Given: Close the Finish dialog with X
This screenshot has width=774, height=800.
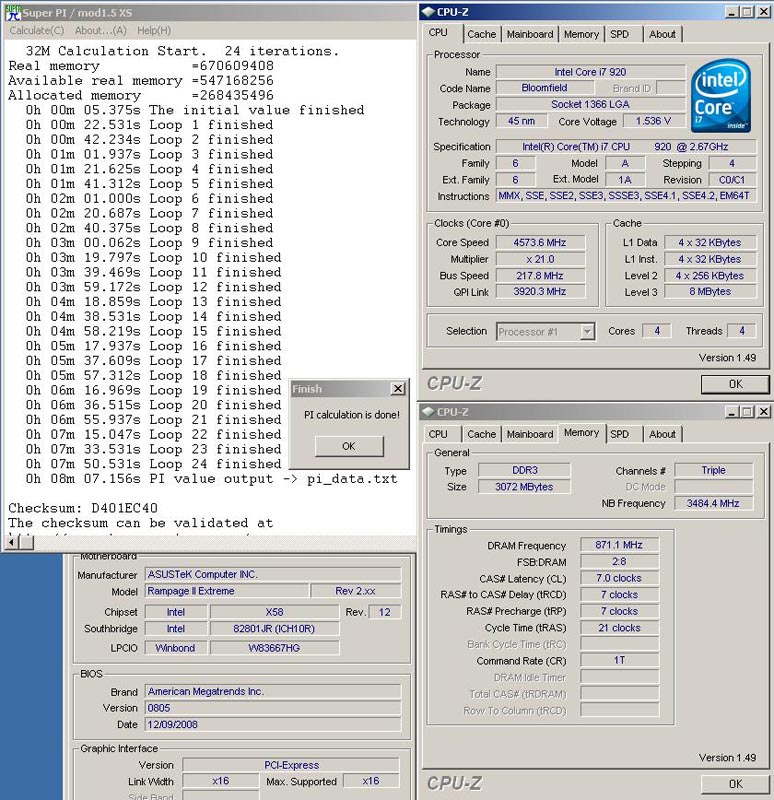Looking at the screenshot, I should tap(398, 389).
